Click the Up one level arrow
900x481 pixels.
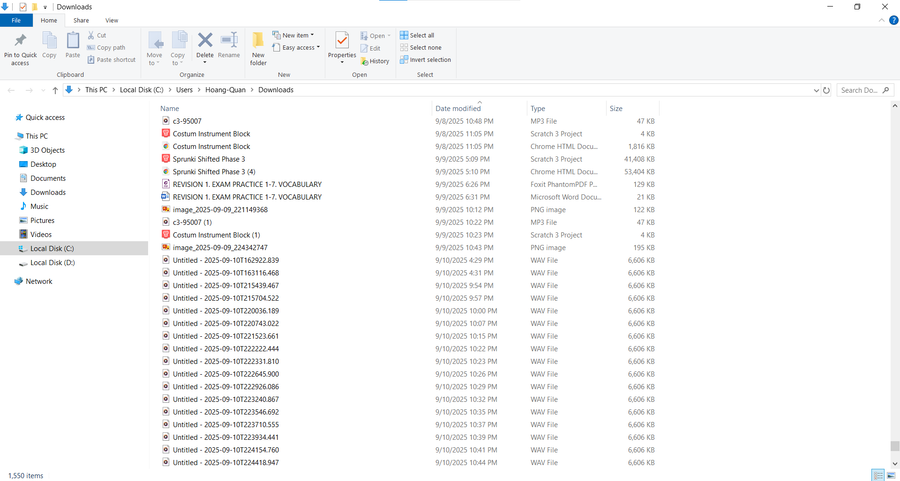(55, 90)
